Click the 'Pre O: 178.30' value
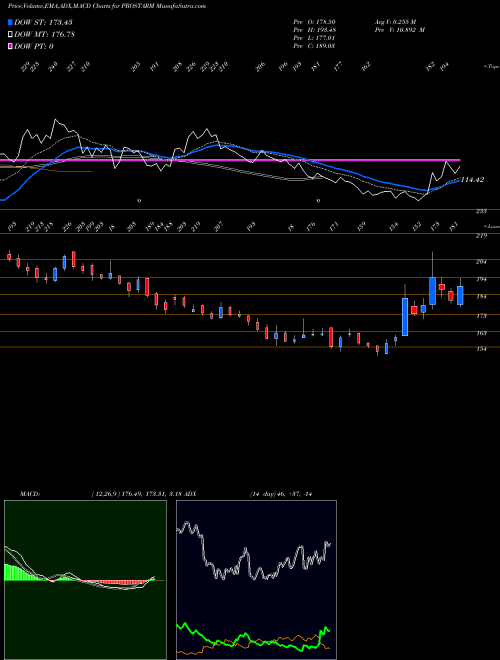This screenshot has height=660, width=500. click(x=314, y=22)
